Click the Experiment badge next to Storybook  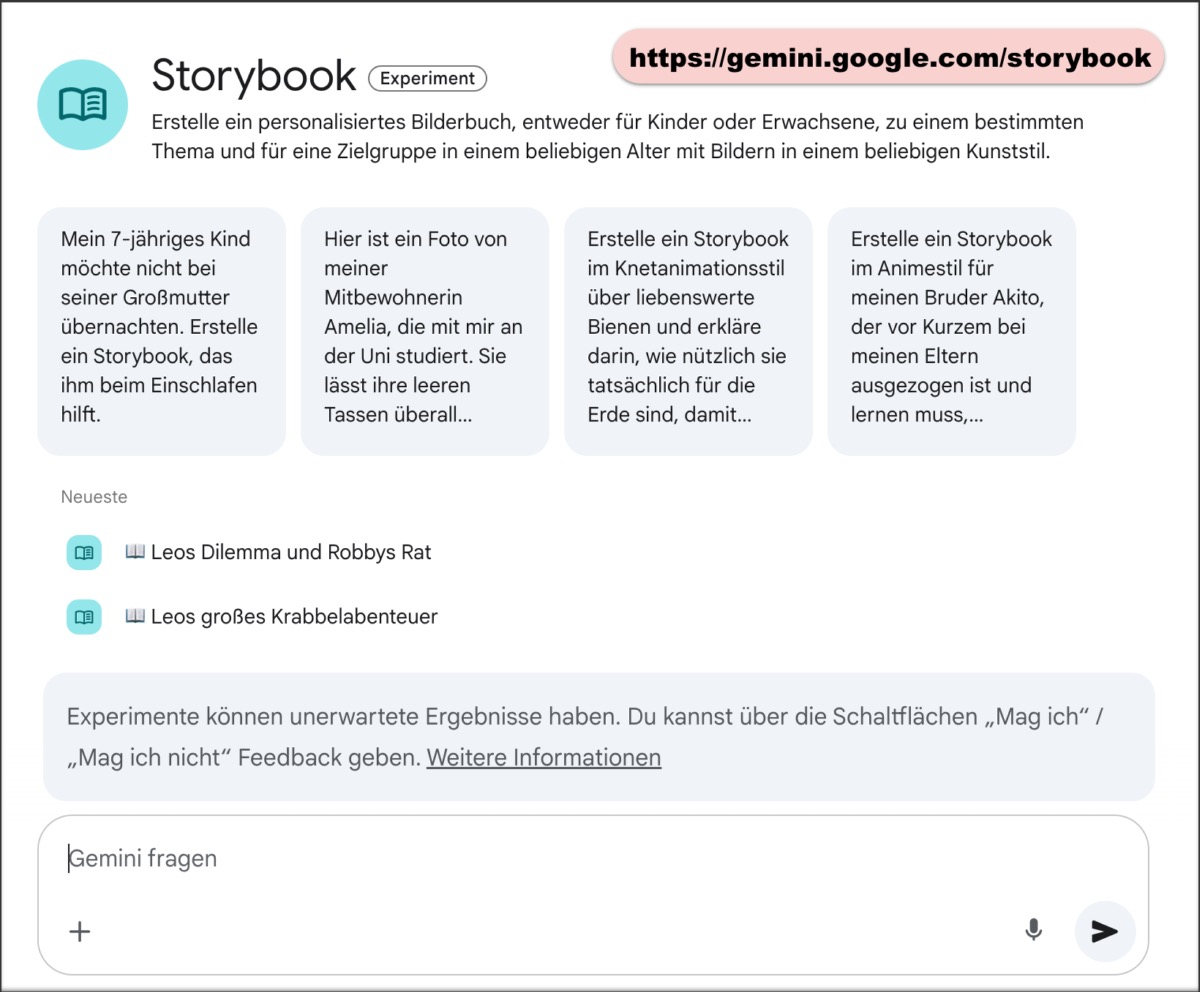427,78
